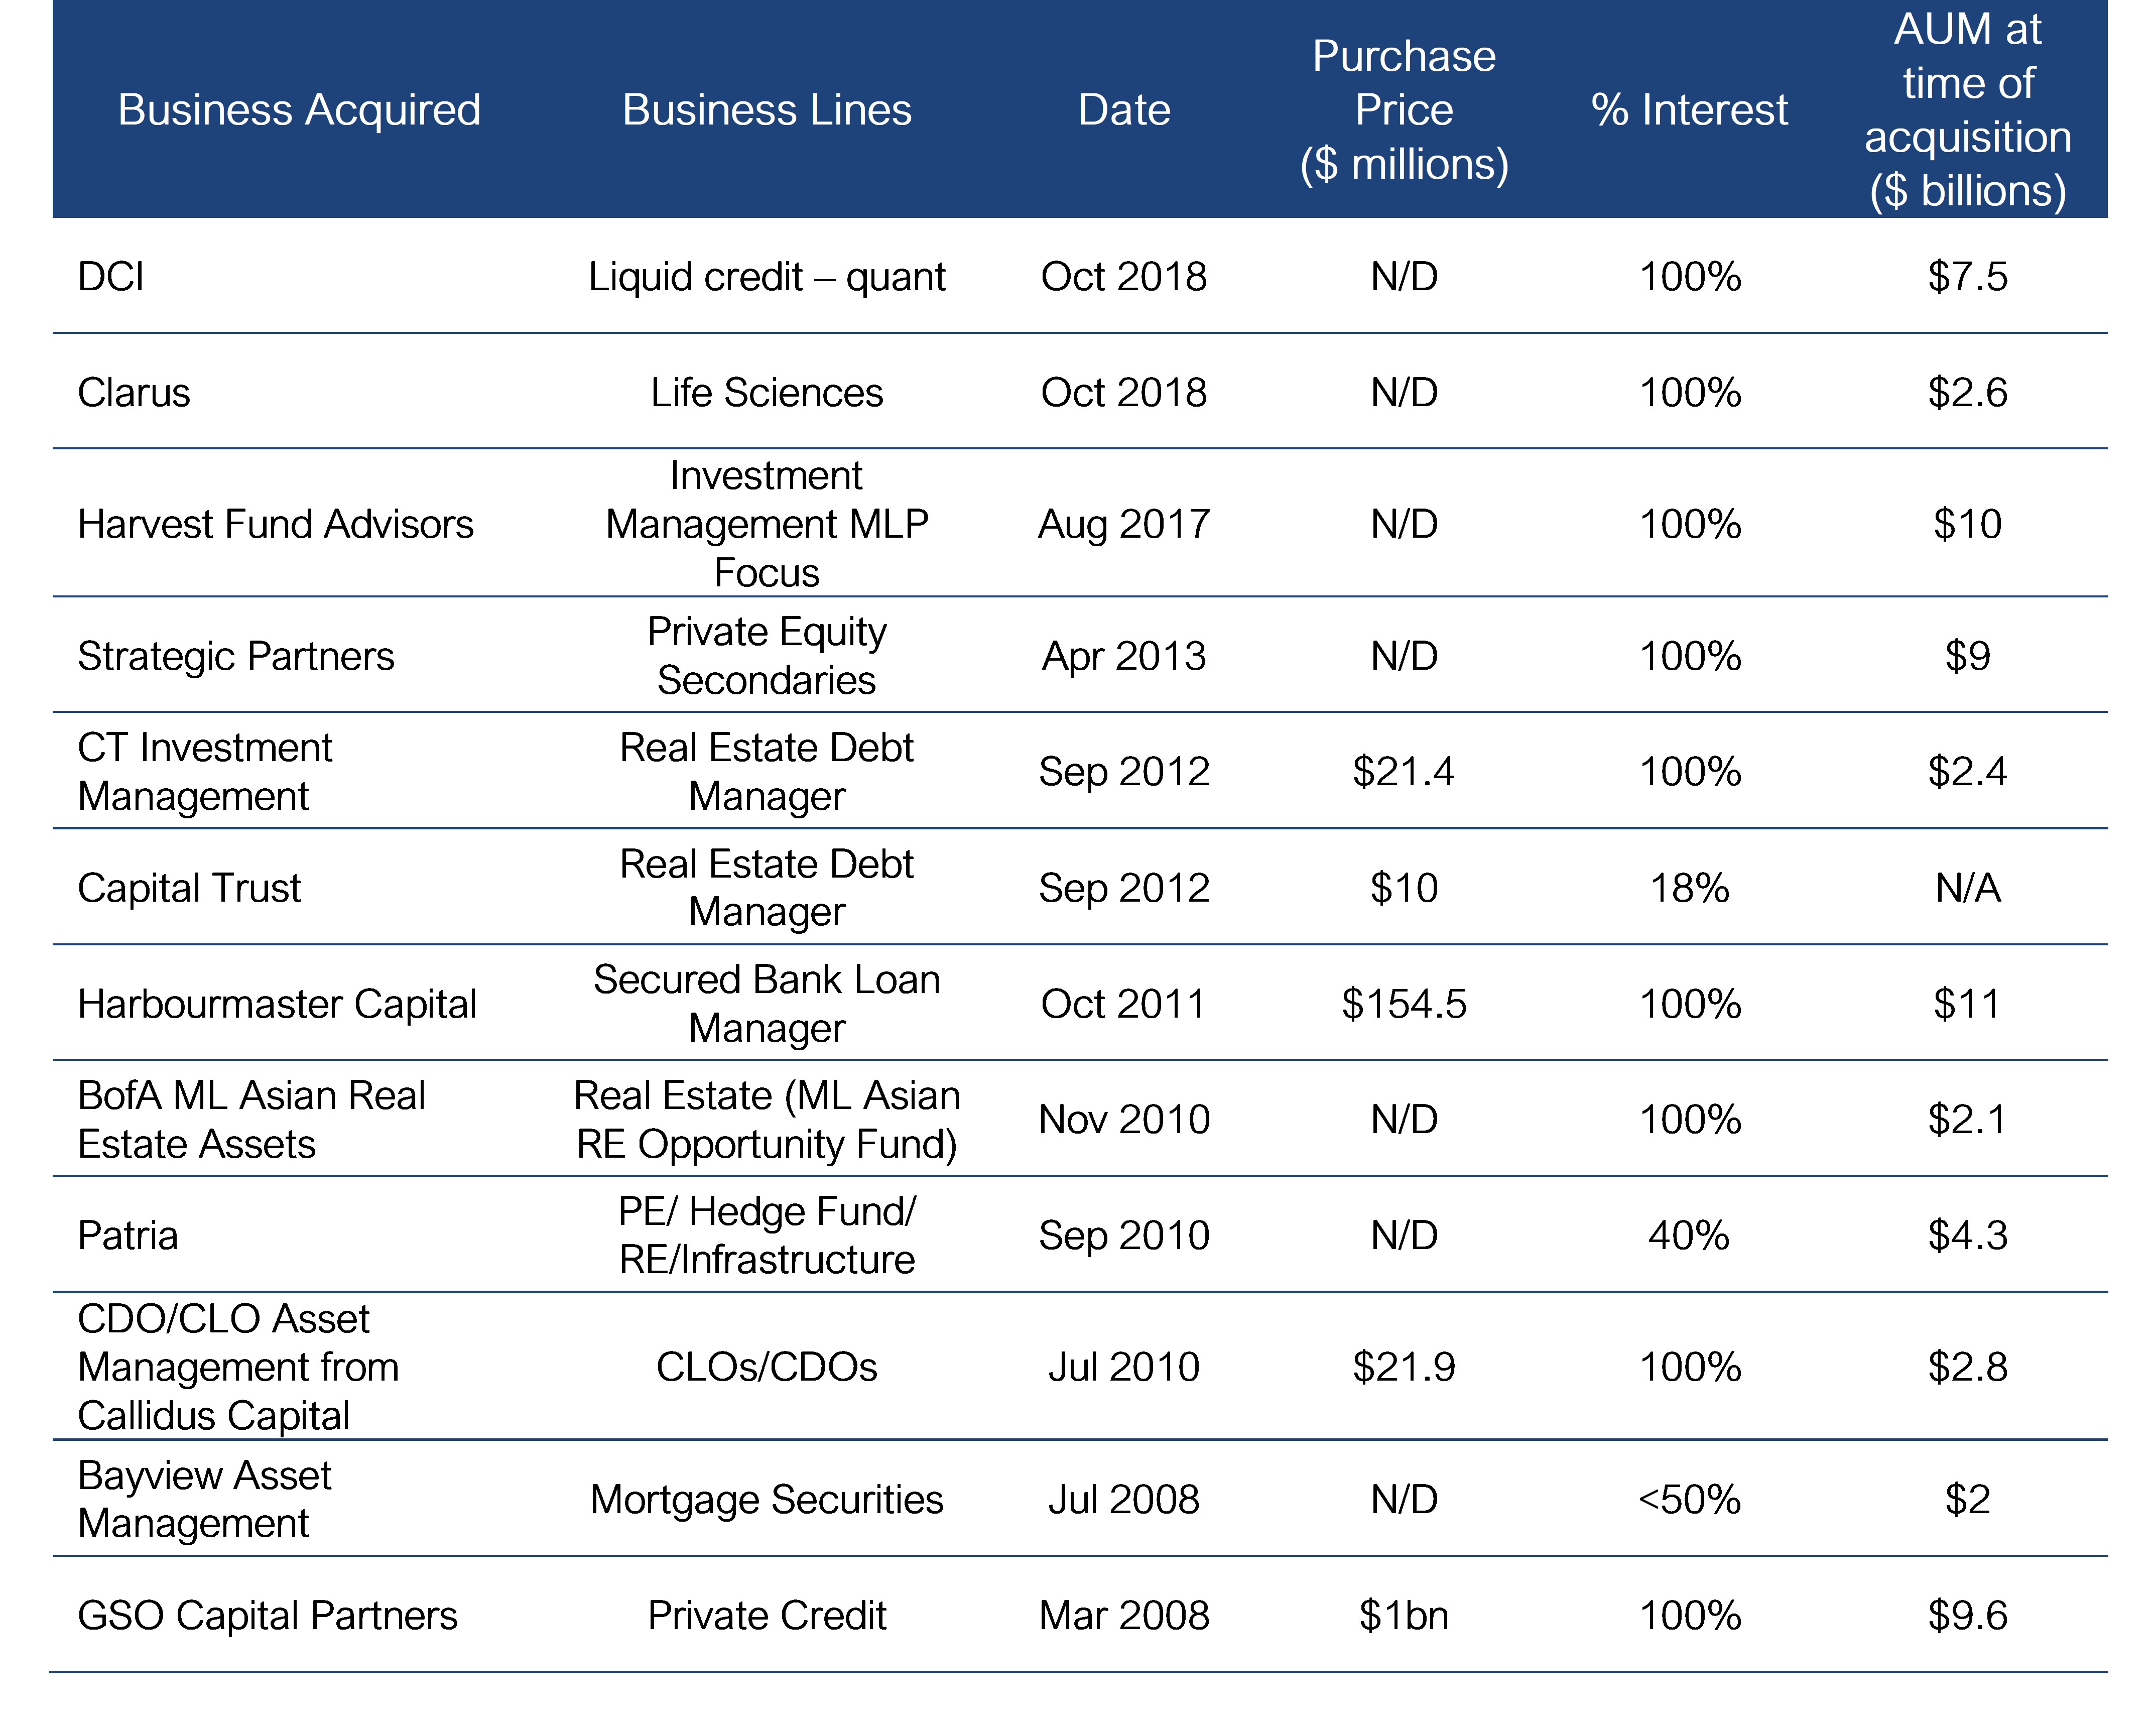Click the Harbourmaster Capital row name

(277, 1004)
